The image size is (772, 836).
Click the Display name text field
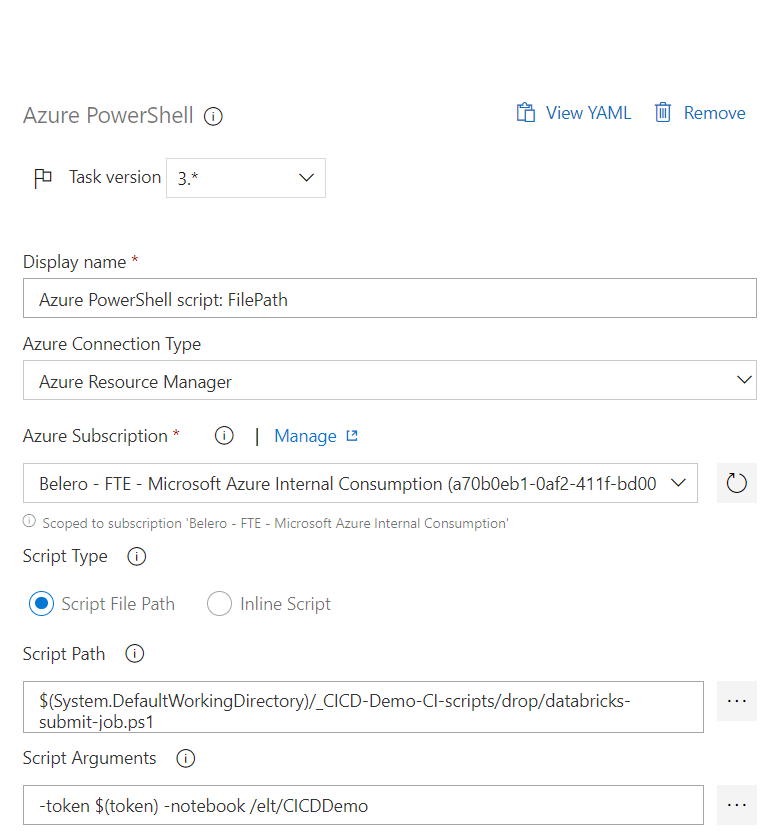click(x=390, y=298)
